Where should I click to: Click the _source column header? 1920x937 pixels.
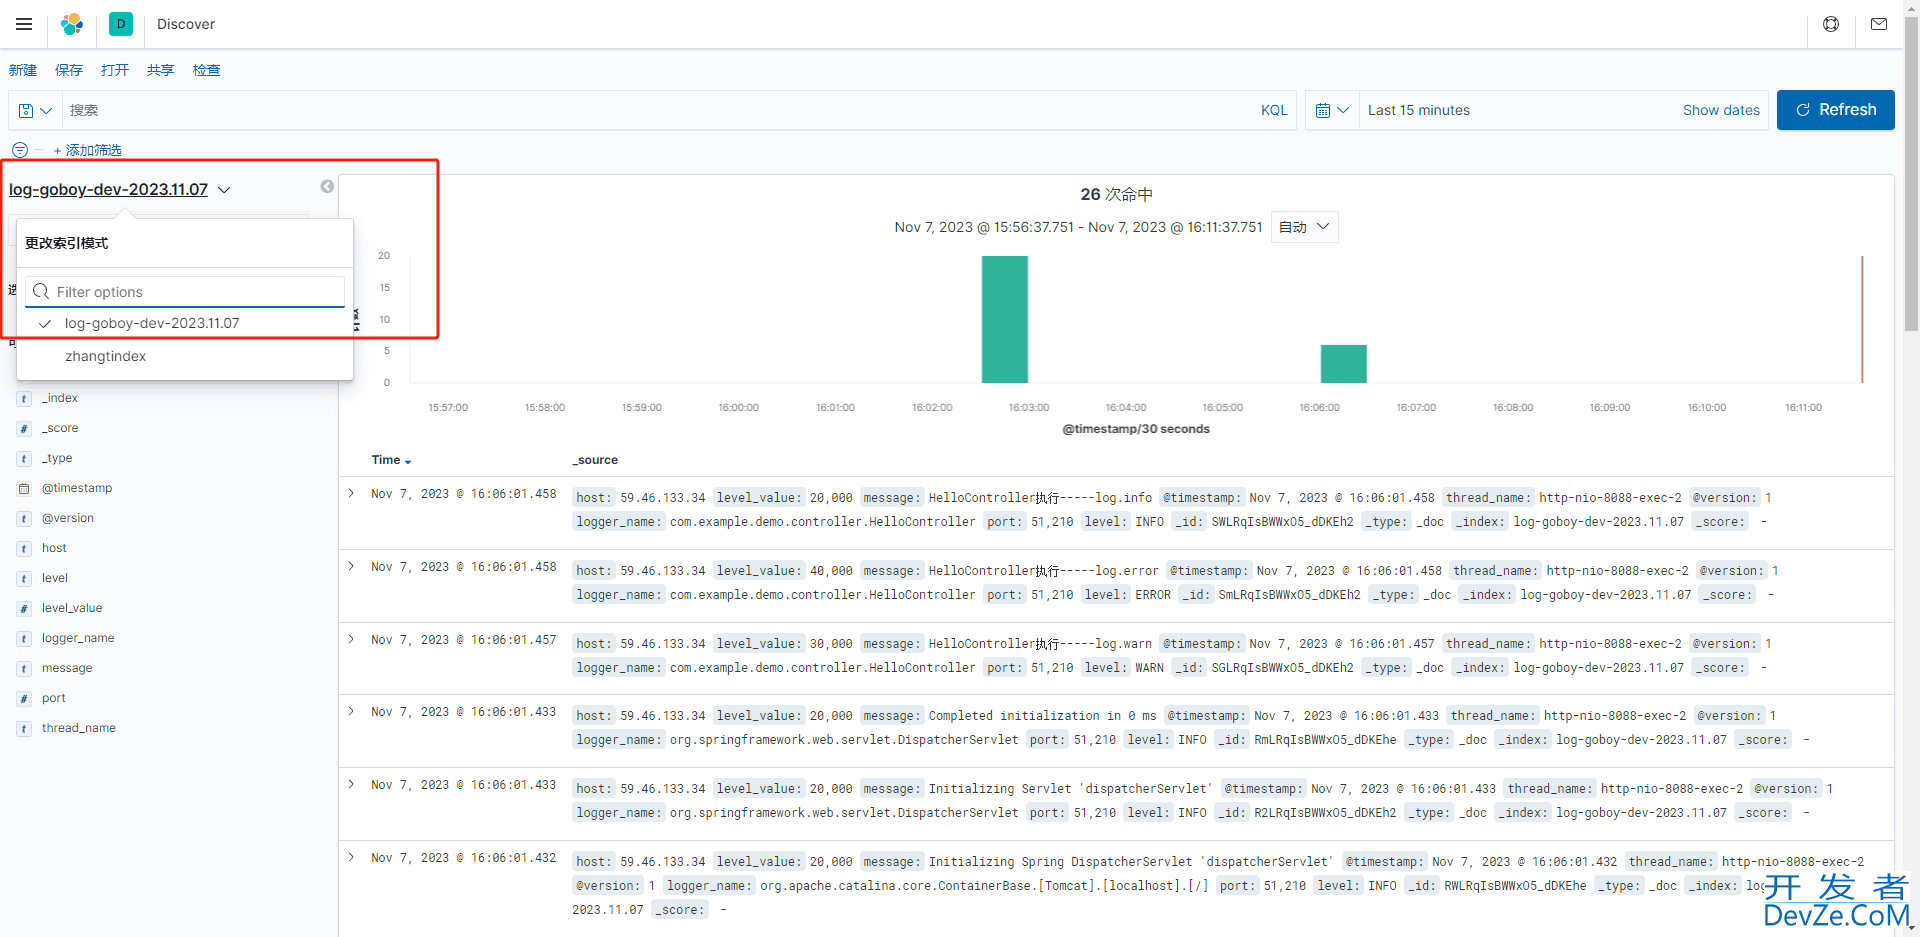pos(595,460)
